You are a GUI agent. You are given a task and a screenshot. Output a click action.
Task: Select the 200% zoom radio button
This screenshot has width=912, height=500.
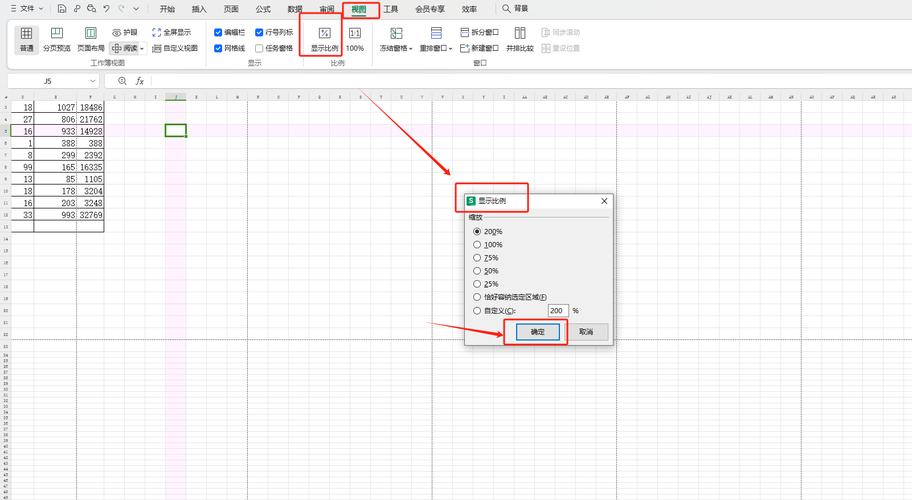[x=477, y=231]
